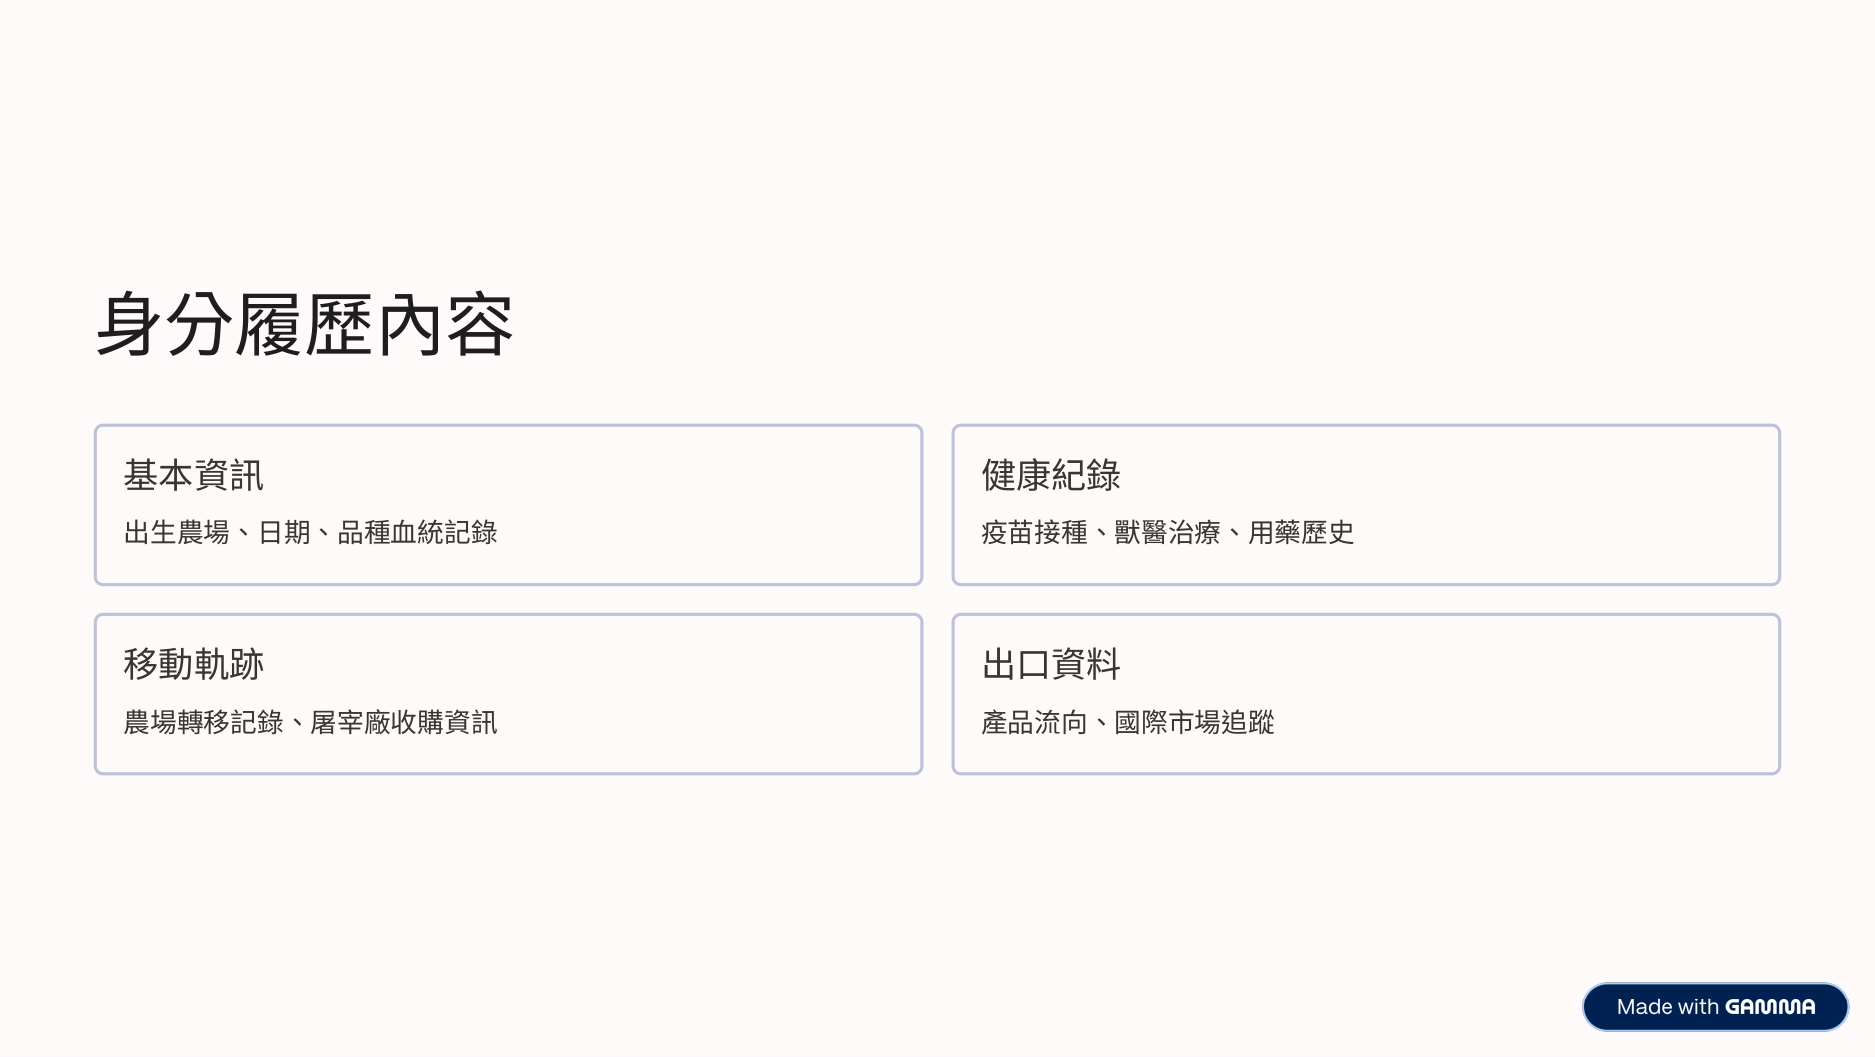Click the 健康紀錄 heading text

click(1051, 476)
